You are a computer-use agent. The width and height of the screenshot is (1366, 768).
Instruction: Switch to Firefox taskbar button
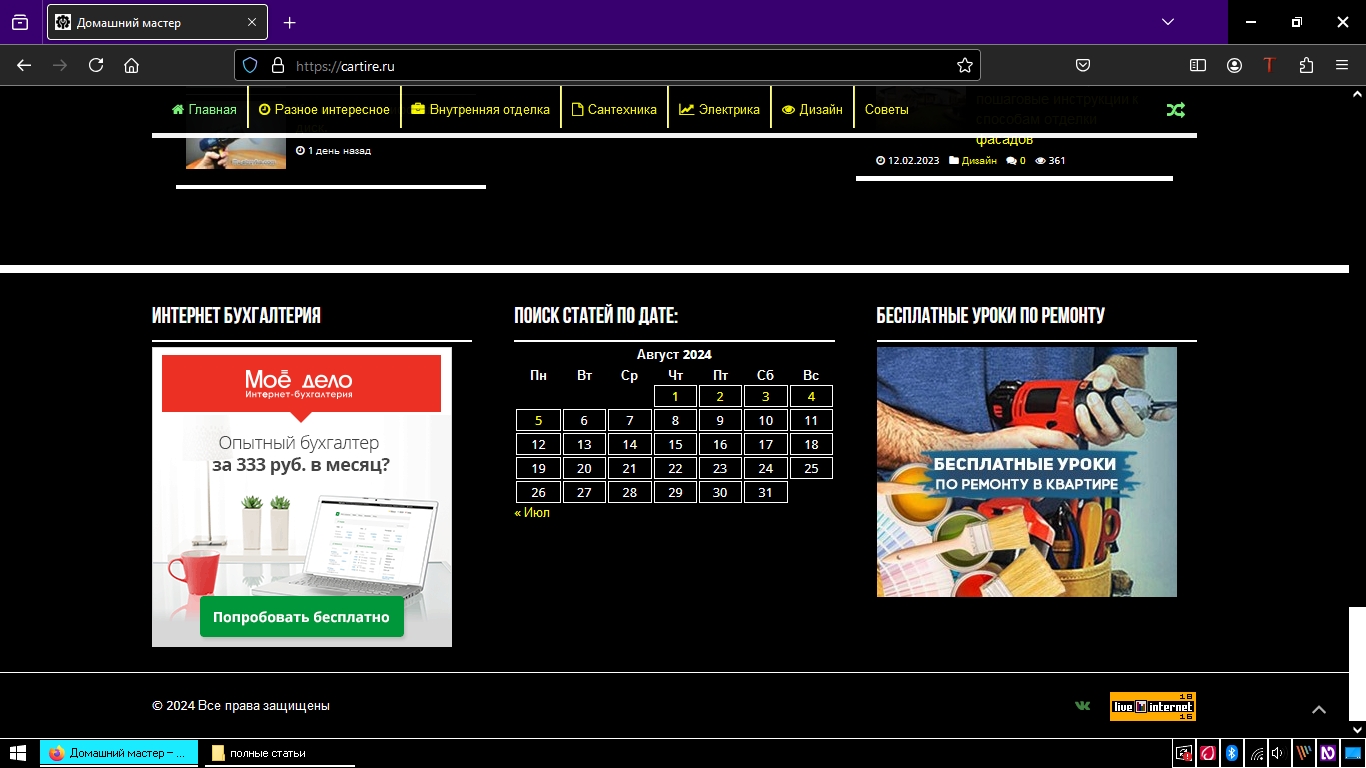tap(120, 753)
